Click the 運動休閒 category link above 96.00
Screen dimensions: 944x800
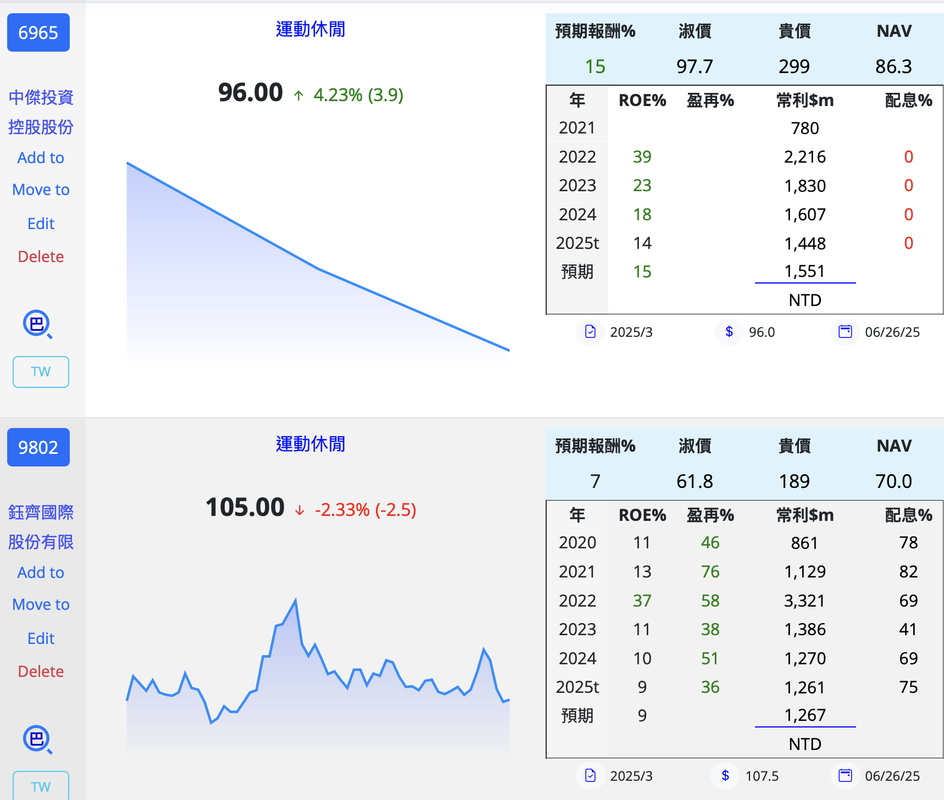310,29
